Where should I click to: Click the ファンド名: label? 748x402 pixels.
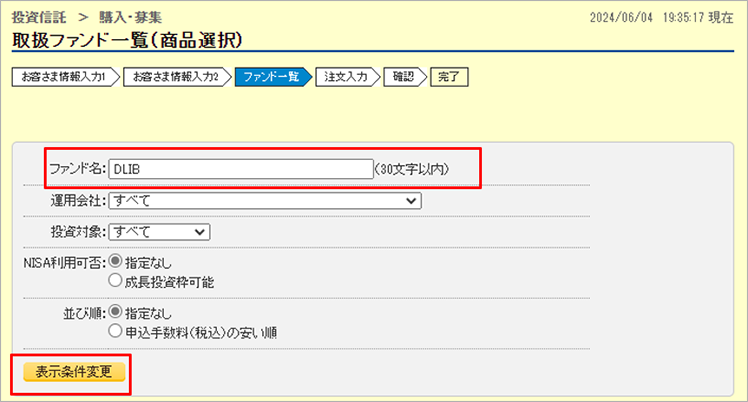pos(78,169)
